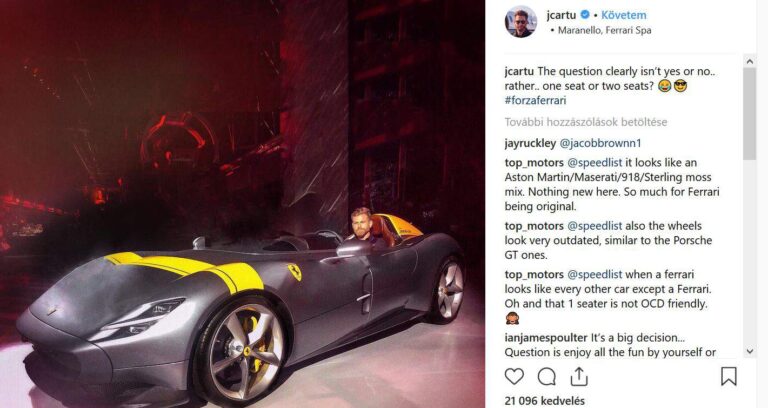Open @jacobbrownn1 mention
768x408 pixels.
pos(600,143)
